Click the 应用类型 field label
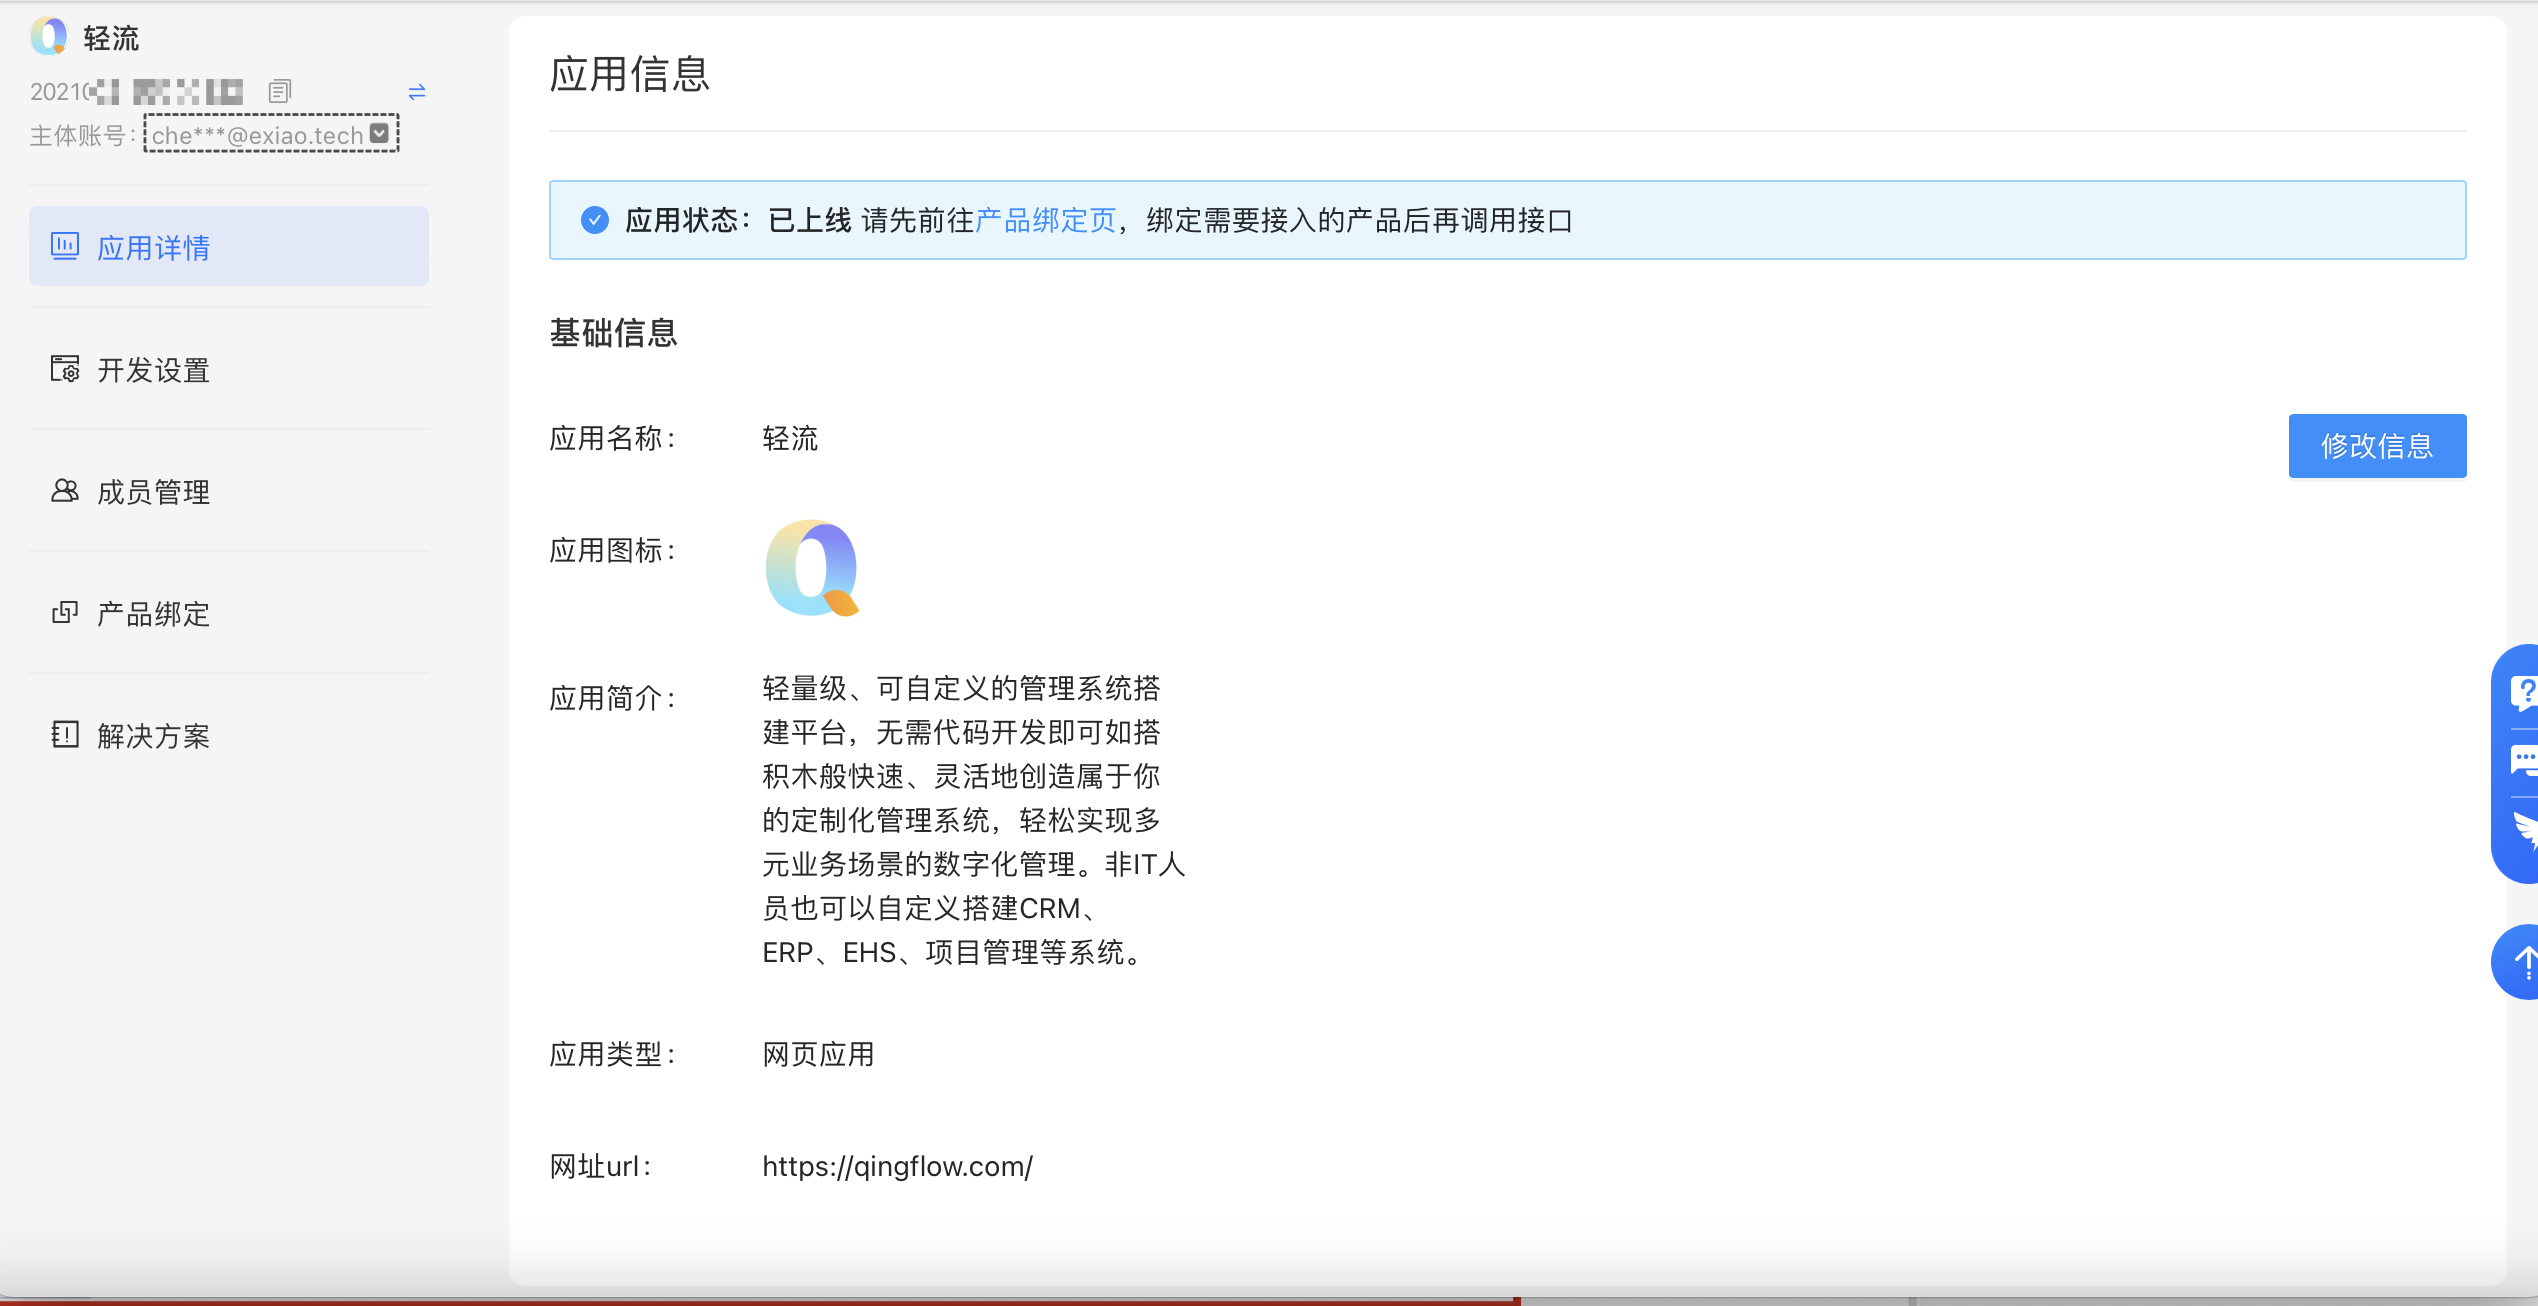This screenshot has width=2538, height=1306. pos(613,1054)
